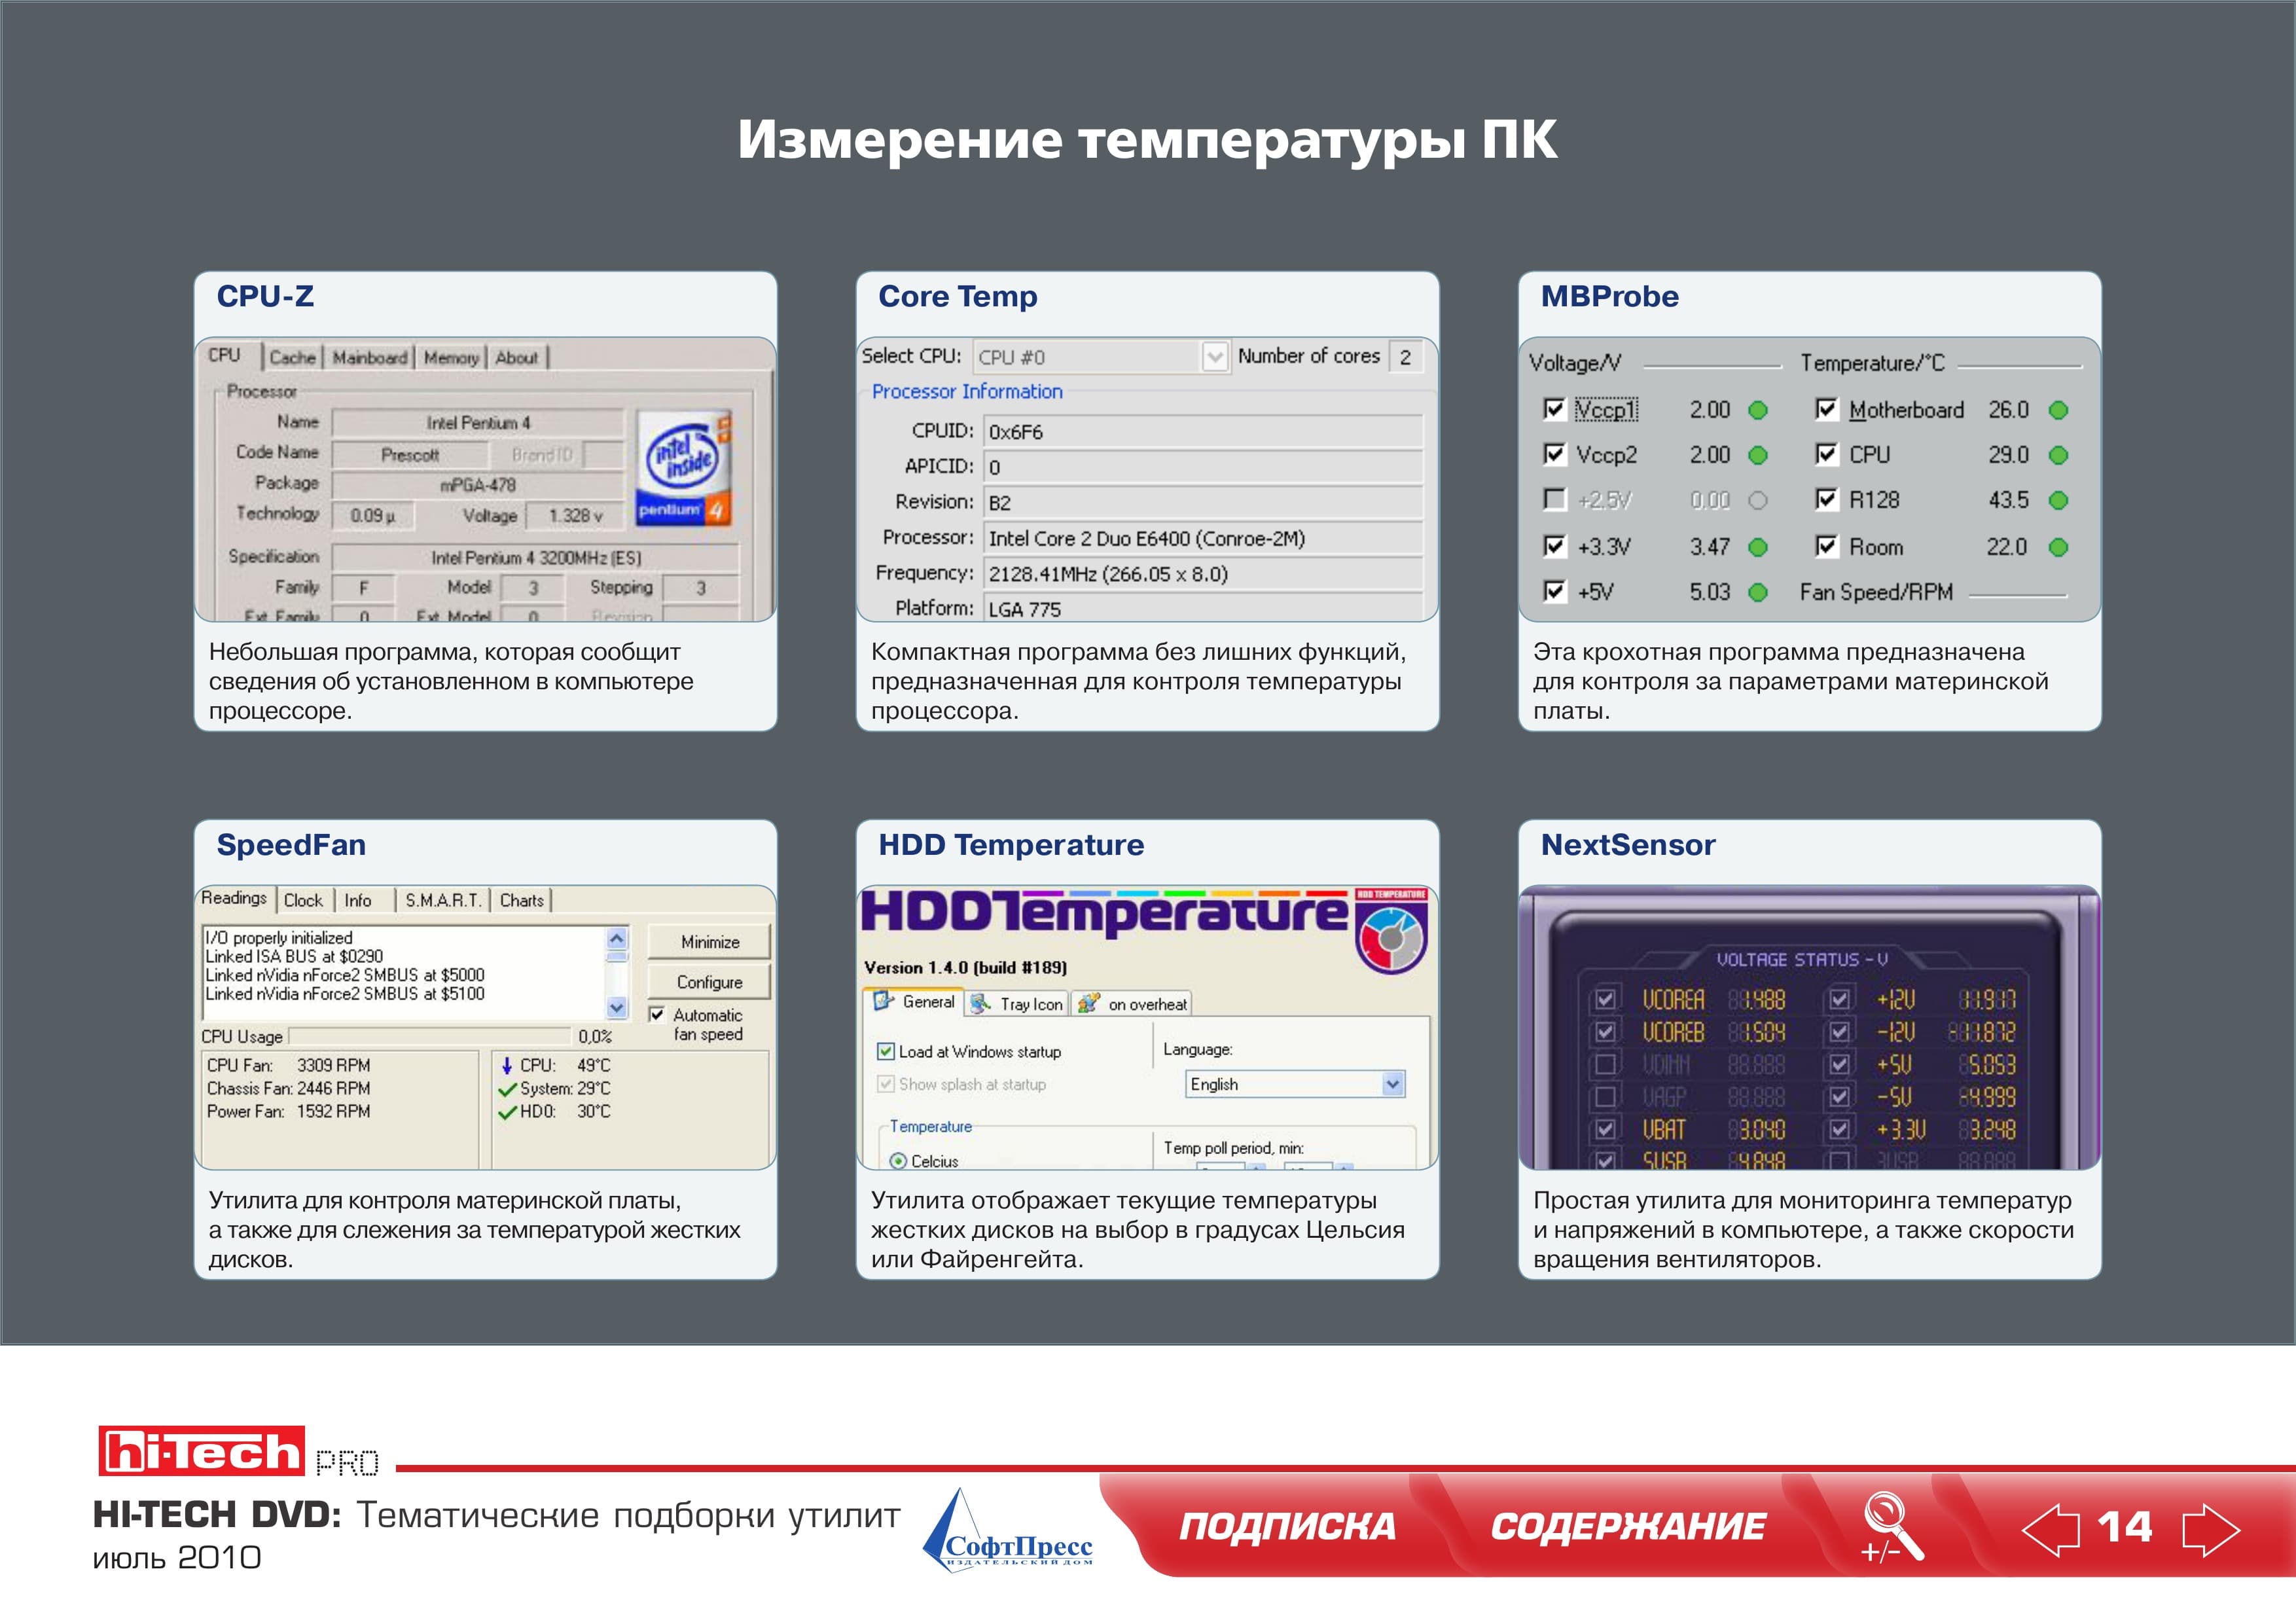The width and height of the screenshot is (2296, 1624).
Task: Enable the +2.5V checkbox in MBProbe
Action: pyautogui.click(x=1554, y=499)
